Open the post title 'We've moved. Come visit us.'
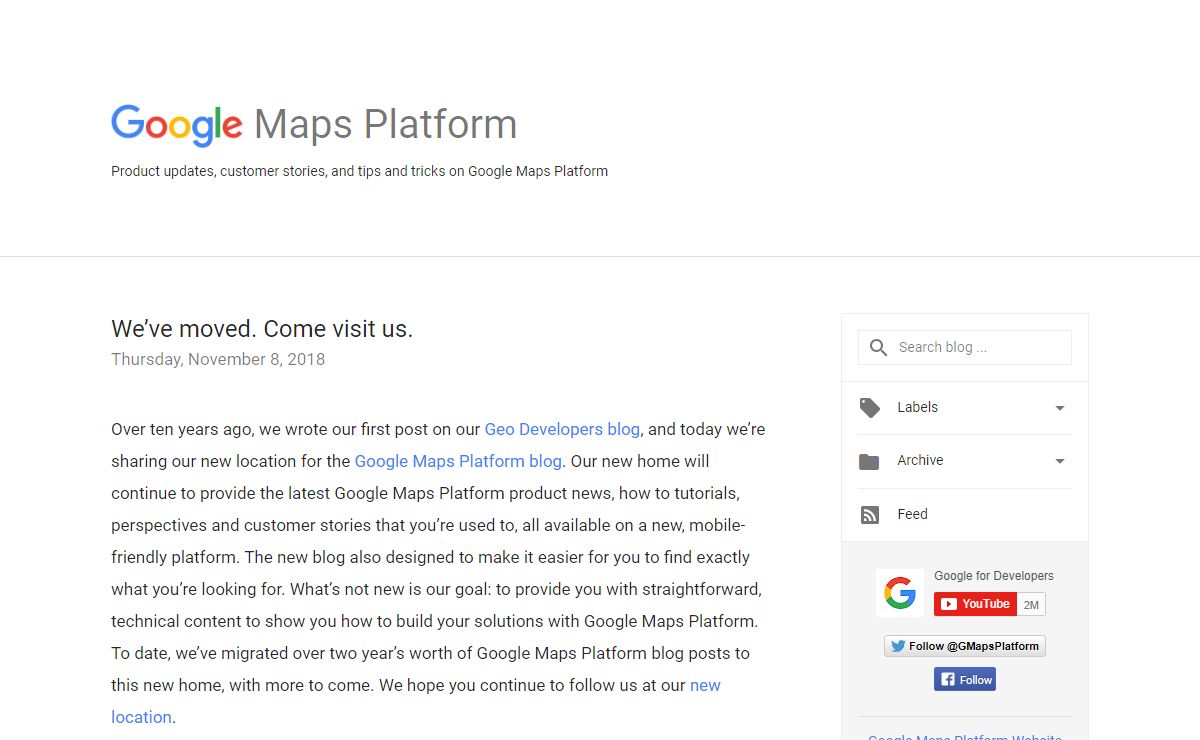This screenshot has height=740, width=1200. [x=262, y=329]
